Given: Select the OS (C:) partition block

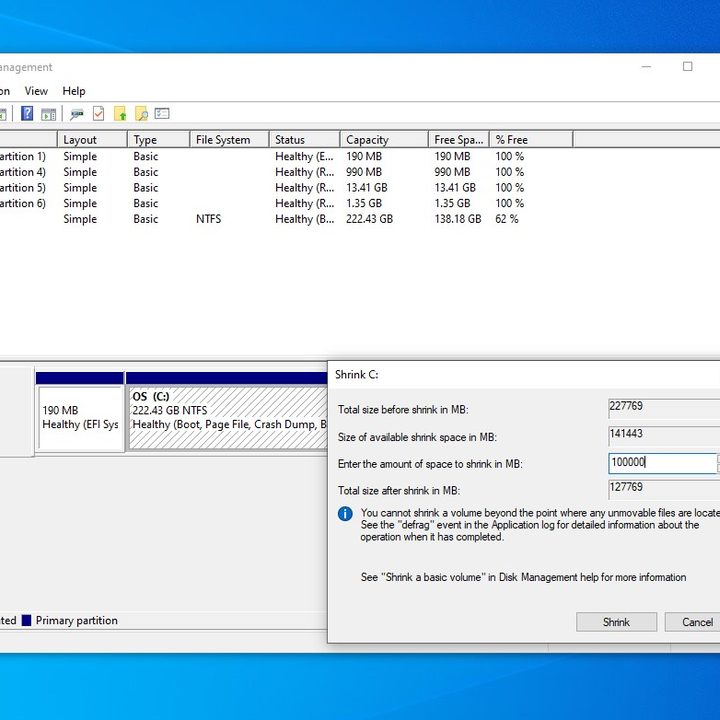Looking at the screenshot, I should pyautogui.click(x=228, y=417).
